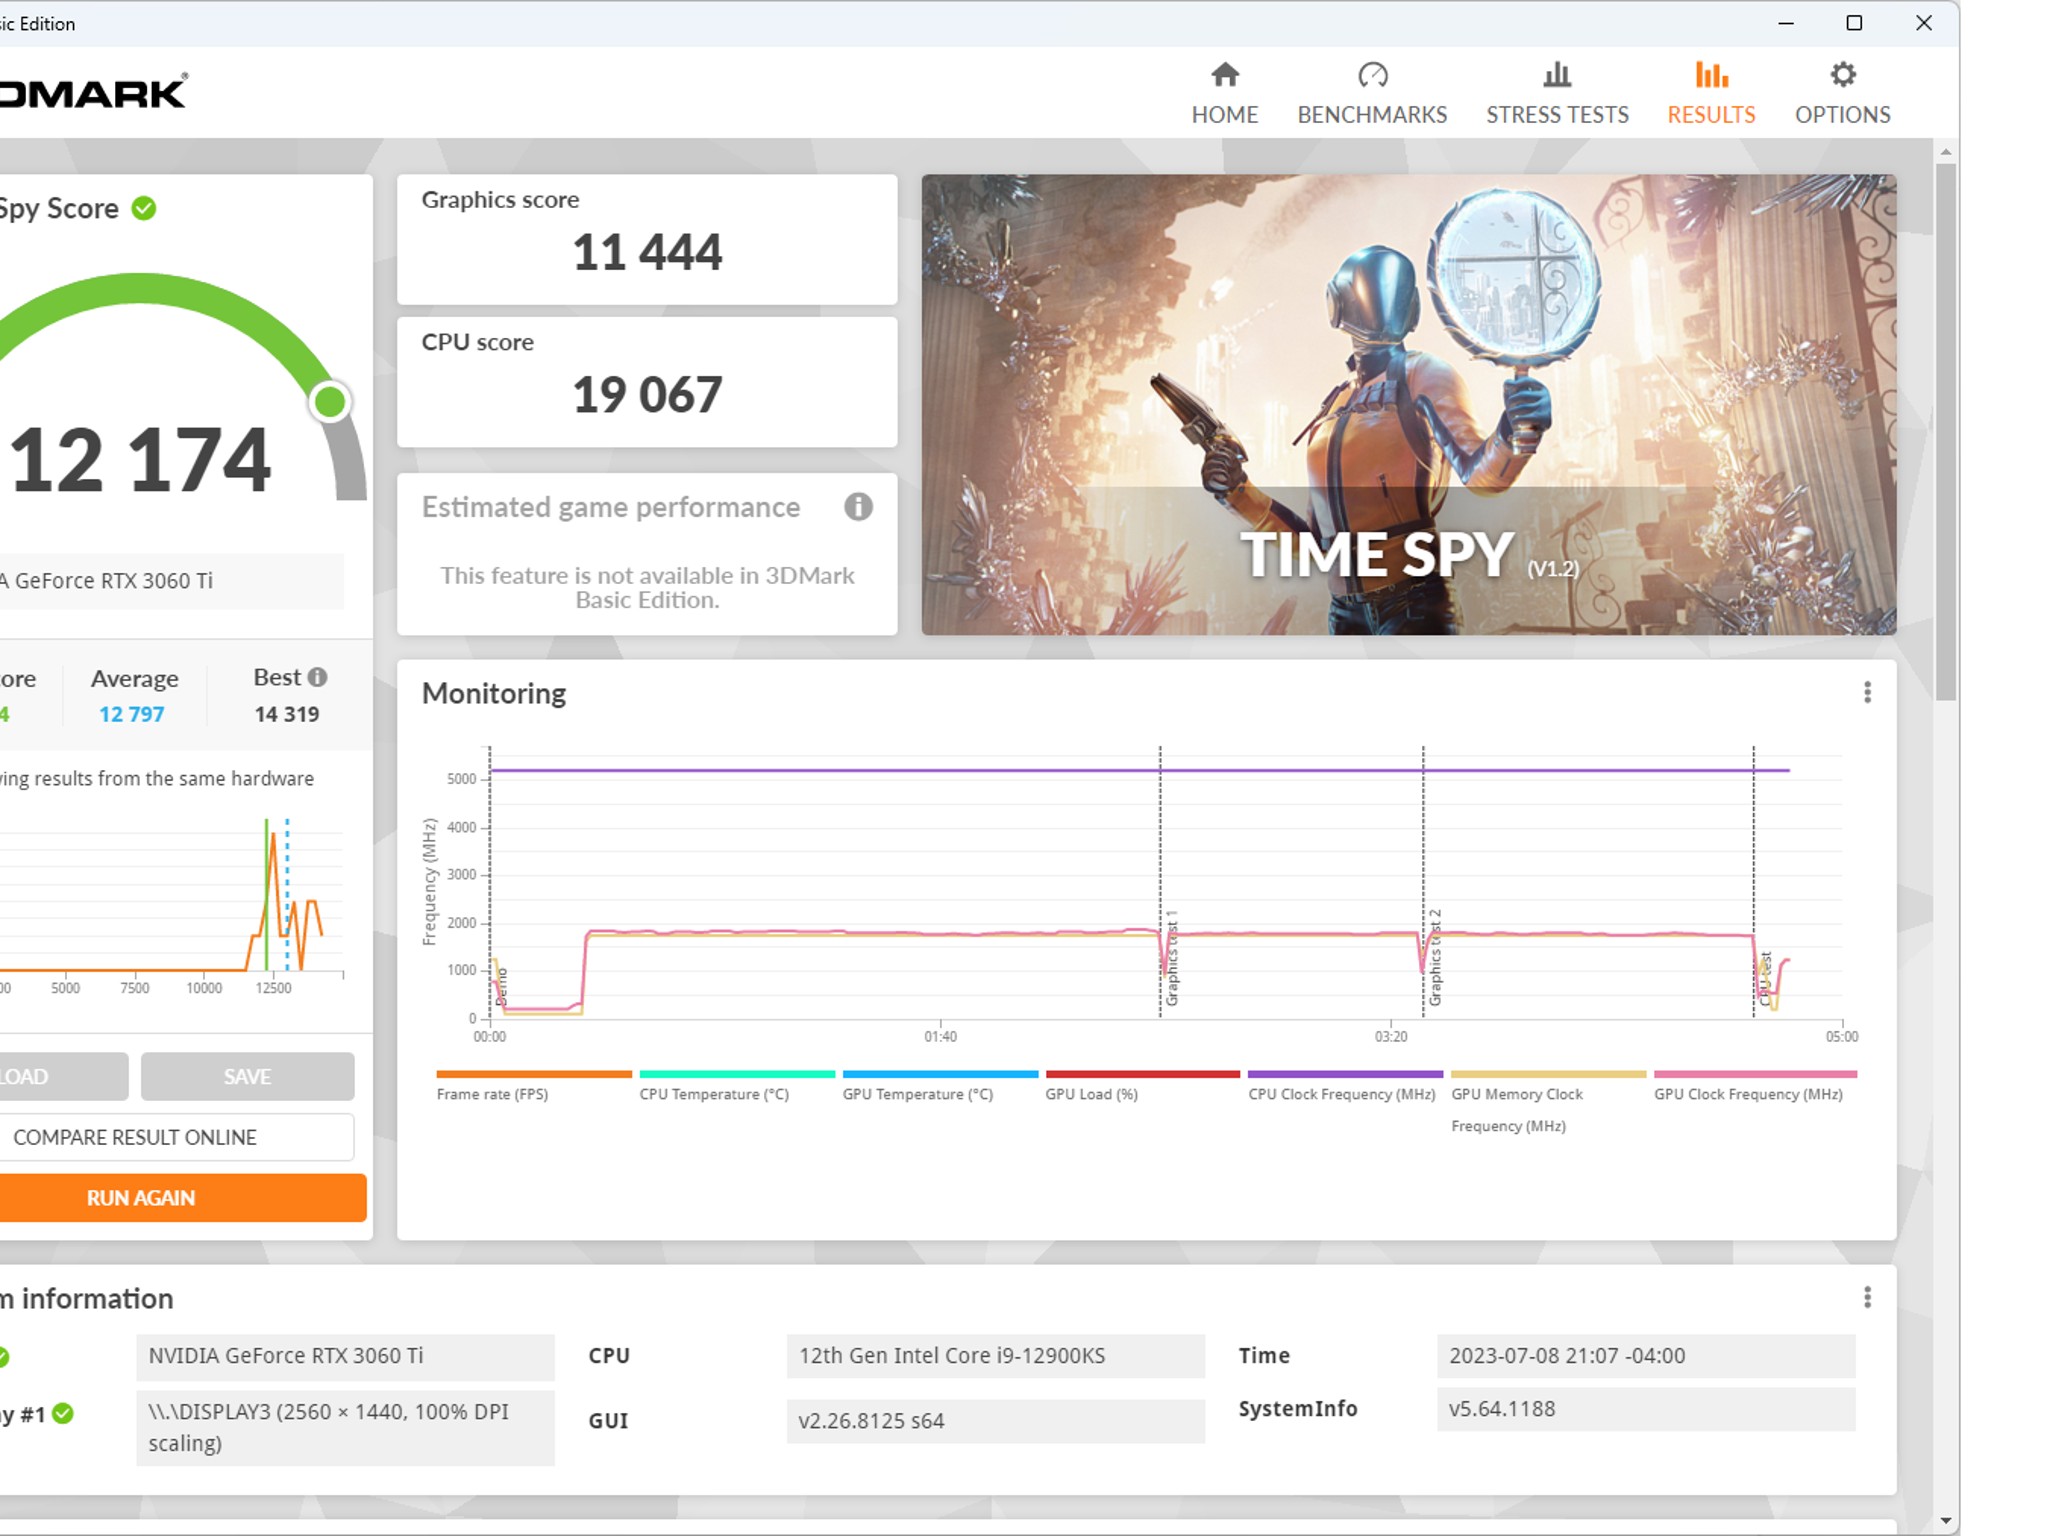
Task: Click the Best score 14 319
Action: pos(286,714)
